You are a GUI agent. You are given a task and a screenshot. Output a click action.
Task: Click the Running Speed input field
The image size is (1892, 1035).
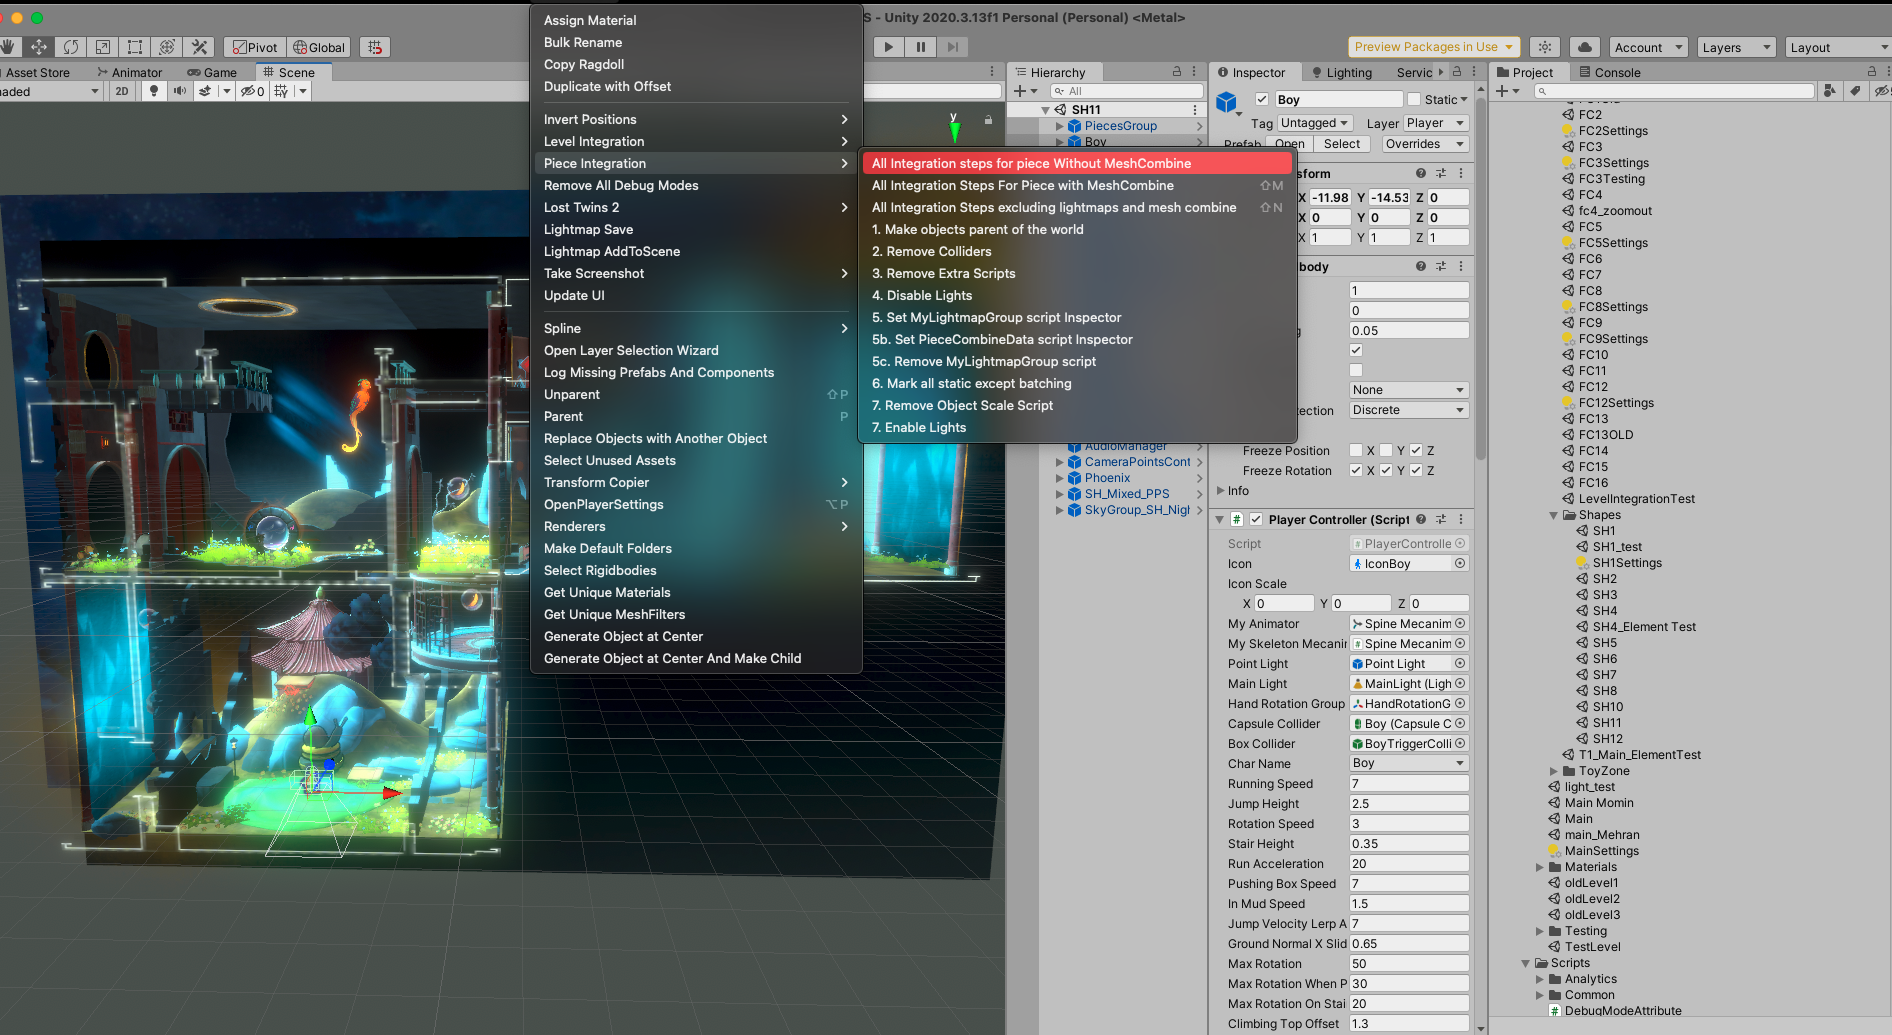1409,783
